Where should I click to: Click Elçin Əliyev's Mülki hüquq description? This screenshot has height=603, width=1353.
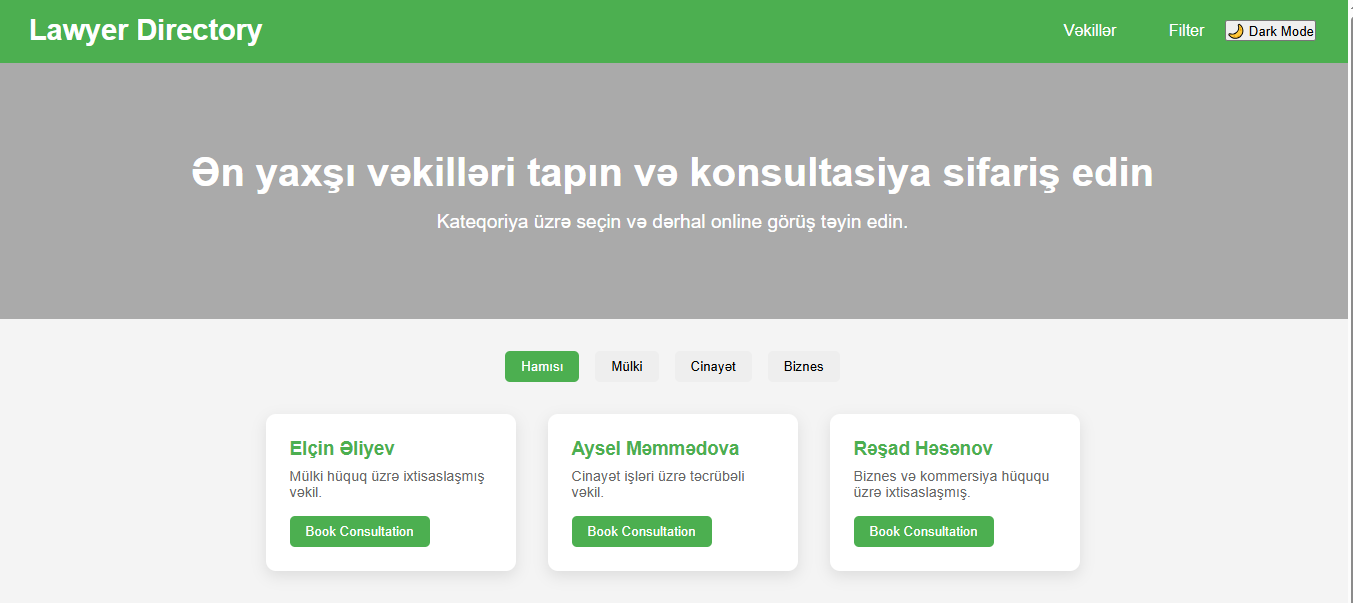pyautogui.click(x=386, y=485)
